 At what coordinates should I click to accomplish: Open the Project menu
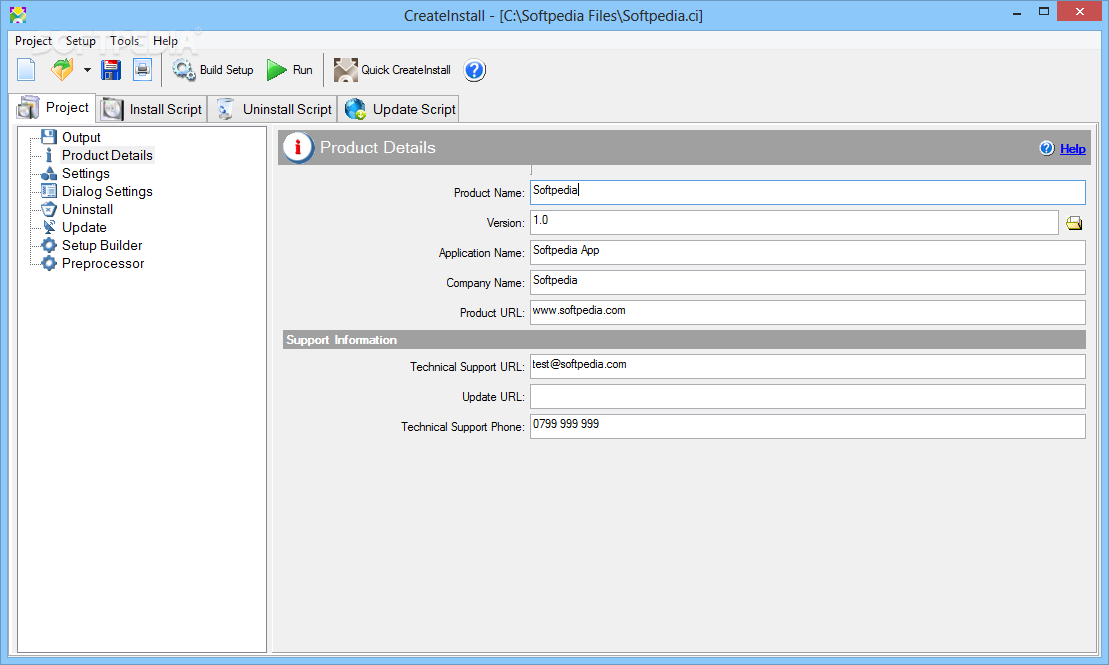point(33,41)
